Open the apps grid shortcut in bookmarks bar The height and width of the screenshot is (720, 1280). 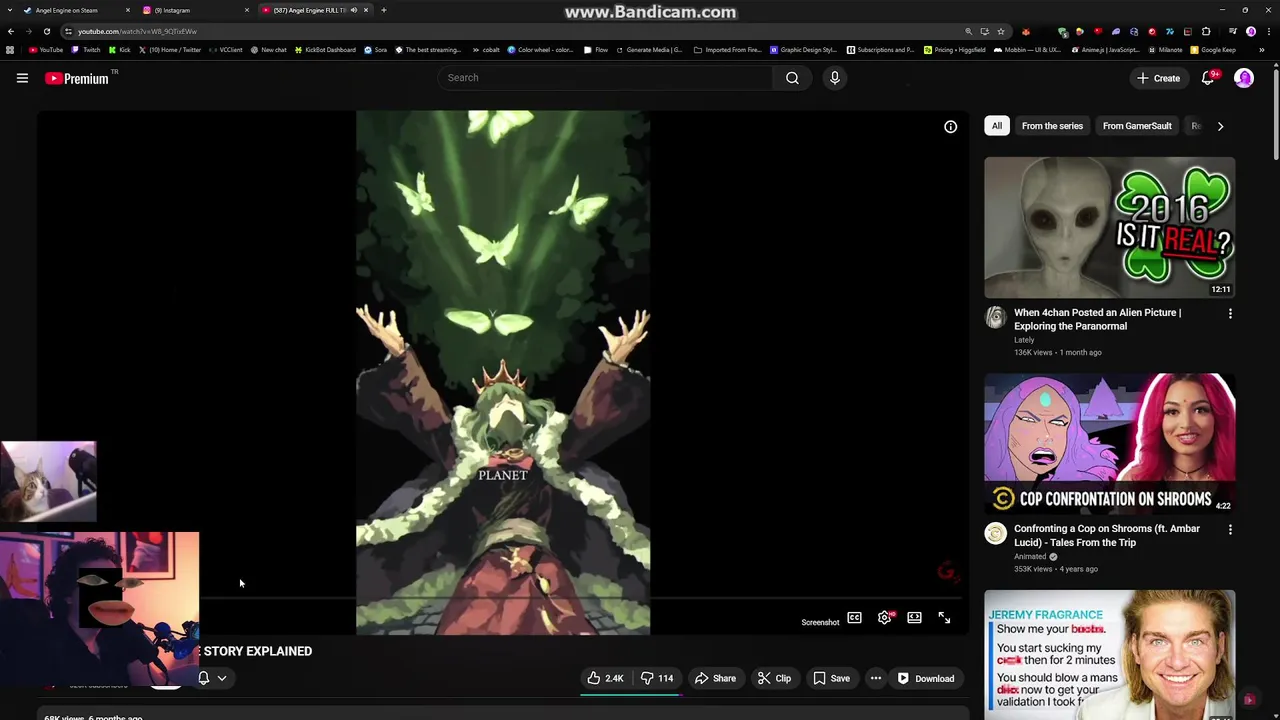coord(10,50)
